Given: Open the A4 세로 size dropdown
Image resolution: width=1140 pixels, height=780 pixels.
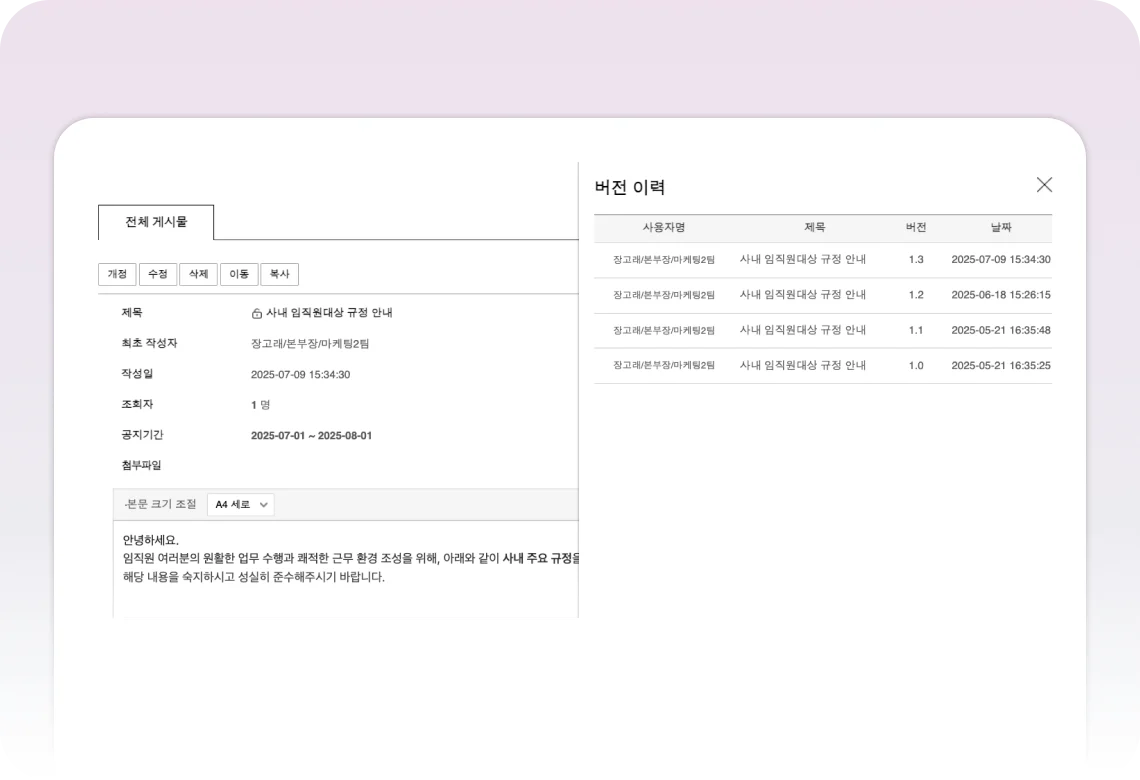Looking at the screenshot, I should tap(240, 505).
